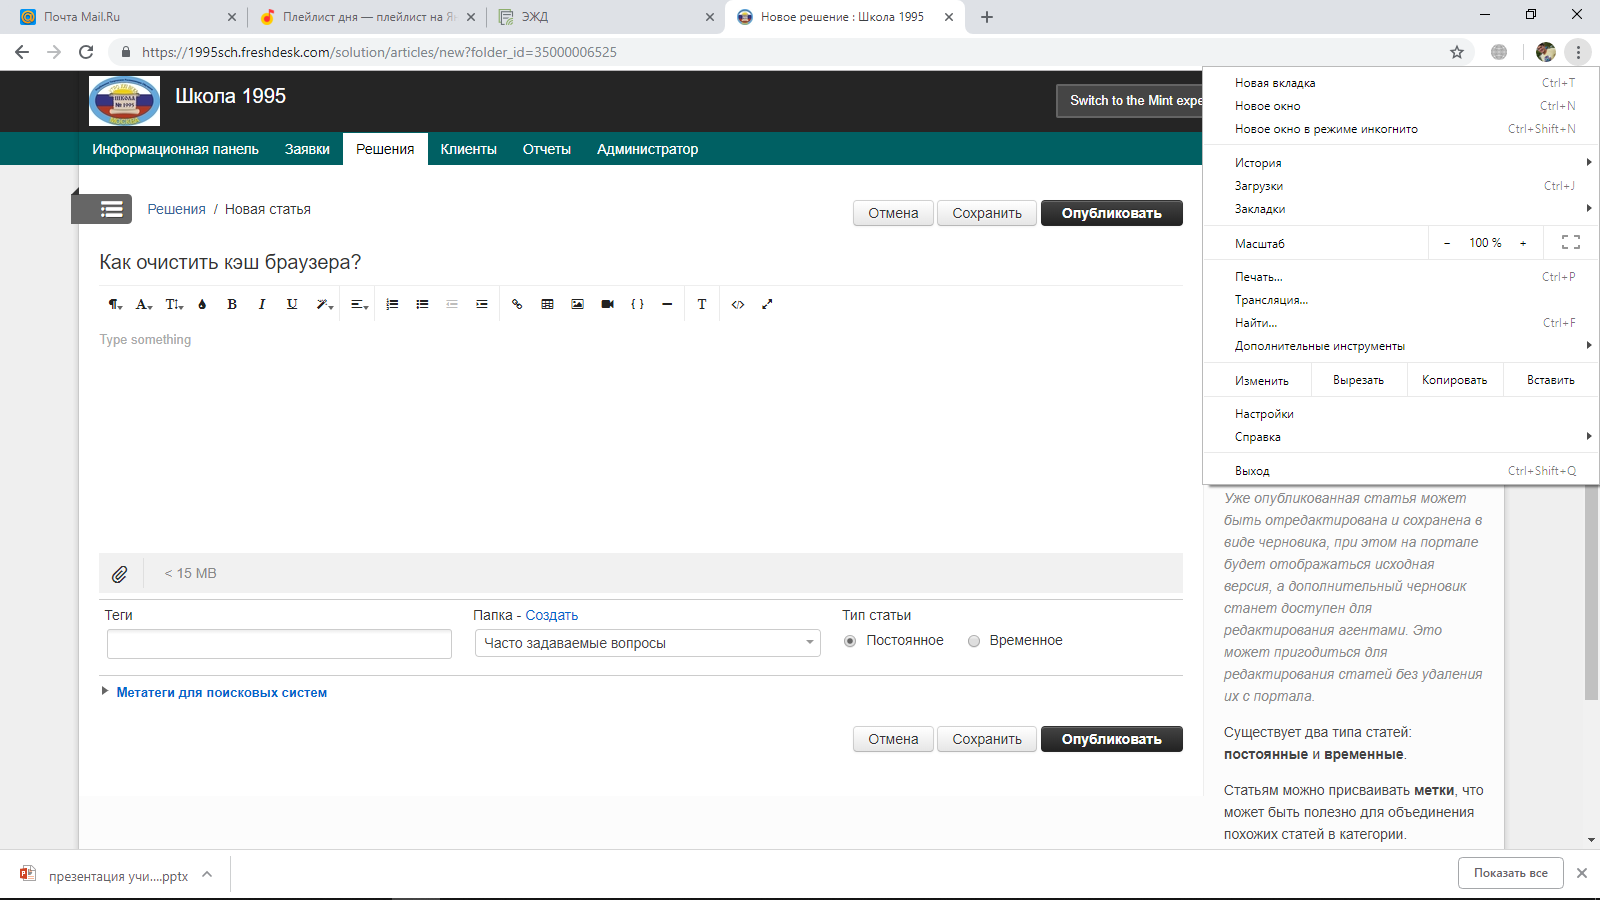This screenshot has height=900, width=1600.
Task: Open the Часто задаваемые вопросы folder dropdown
Action: [x=648, y=643]
